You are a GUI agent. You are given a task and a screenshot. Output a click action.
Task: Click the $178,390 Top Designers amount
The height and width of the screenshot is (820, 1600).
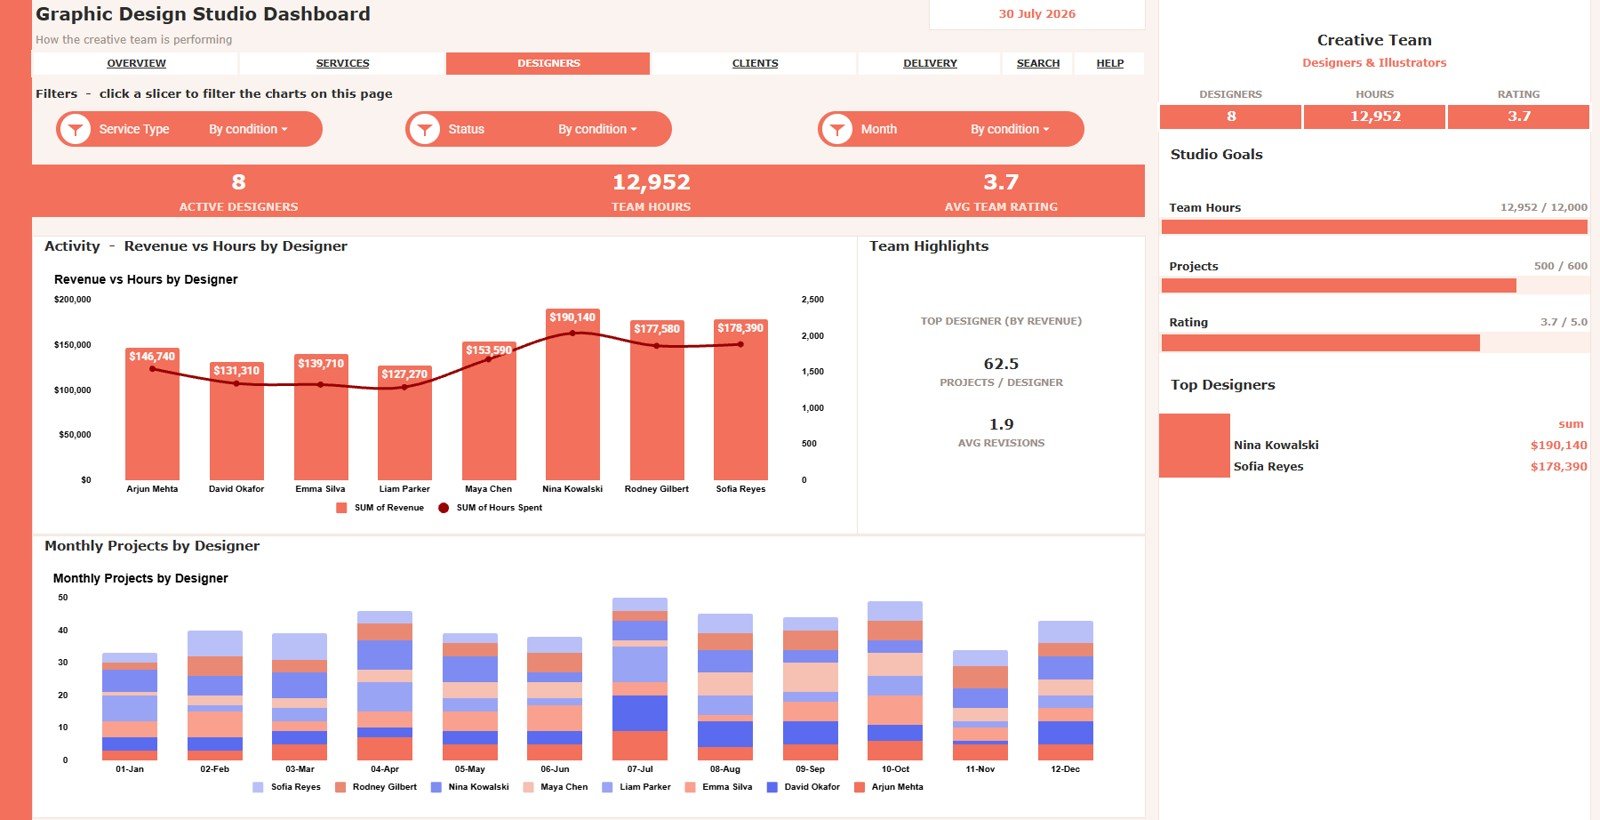click(x=1558, y=466)
